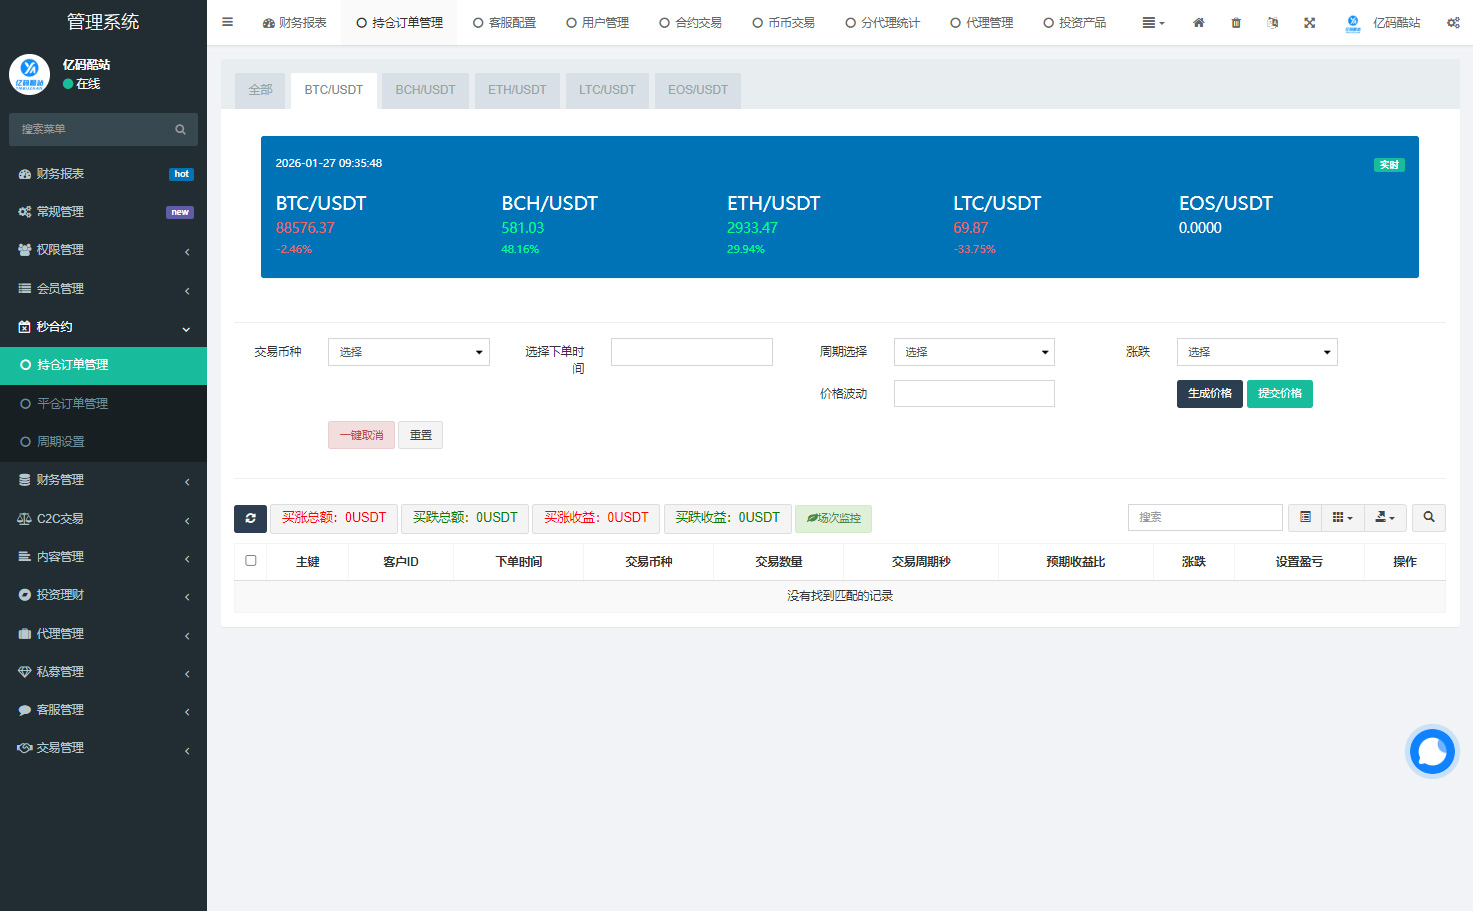Click the table refresh icon button
The height and width of the screenshot is (911, 1473).
[x=250, y=518]
